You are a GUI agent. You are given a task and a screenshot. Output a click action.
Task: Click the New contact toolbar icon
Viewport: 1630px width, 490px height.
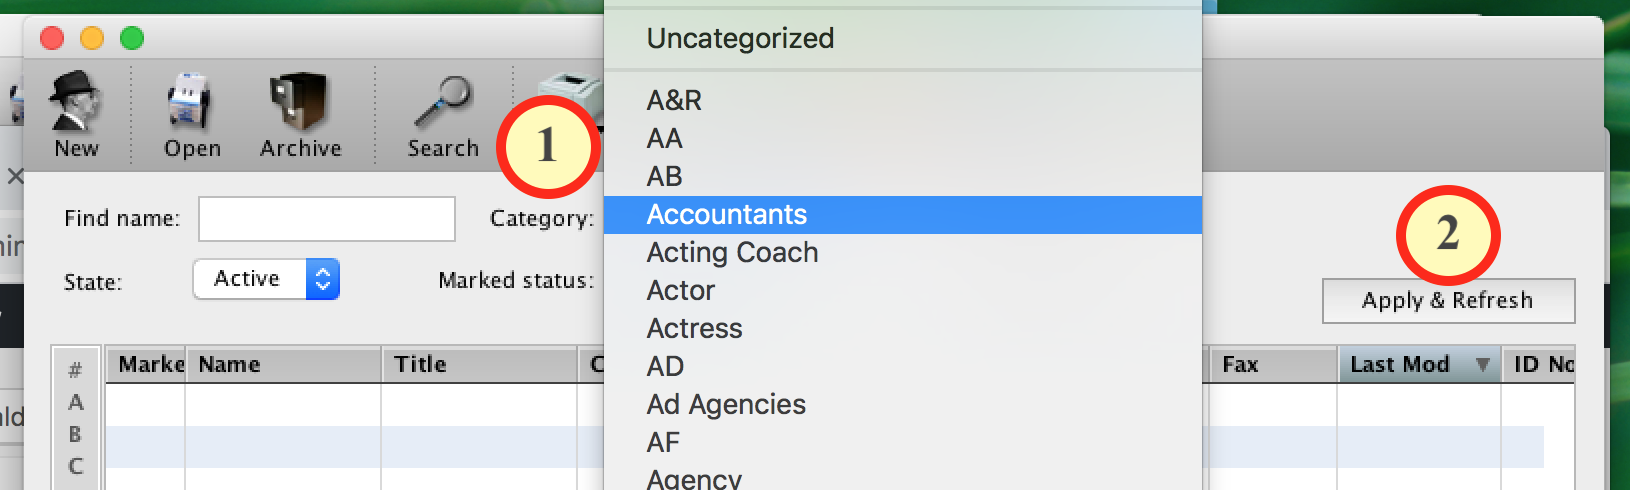click(x=76, y=103)
